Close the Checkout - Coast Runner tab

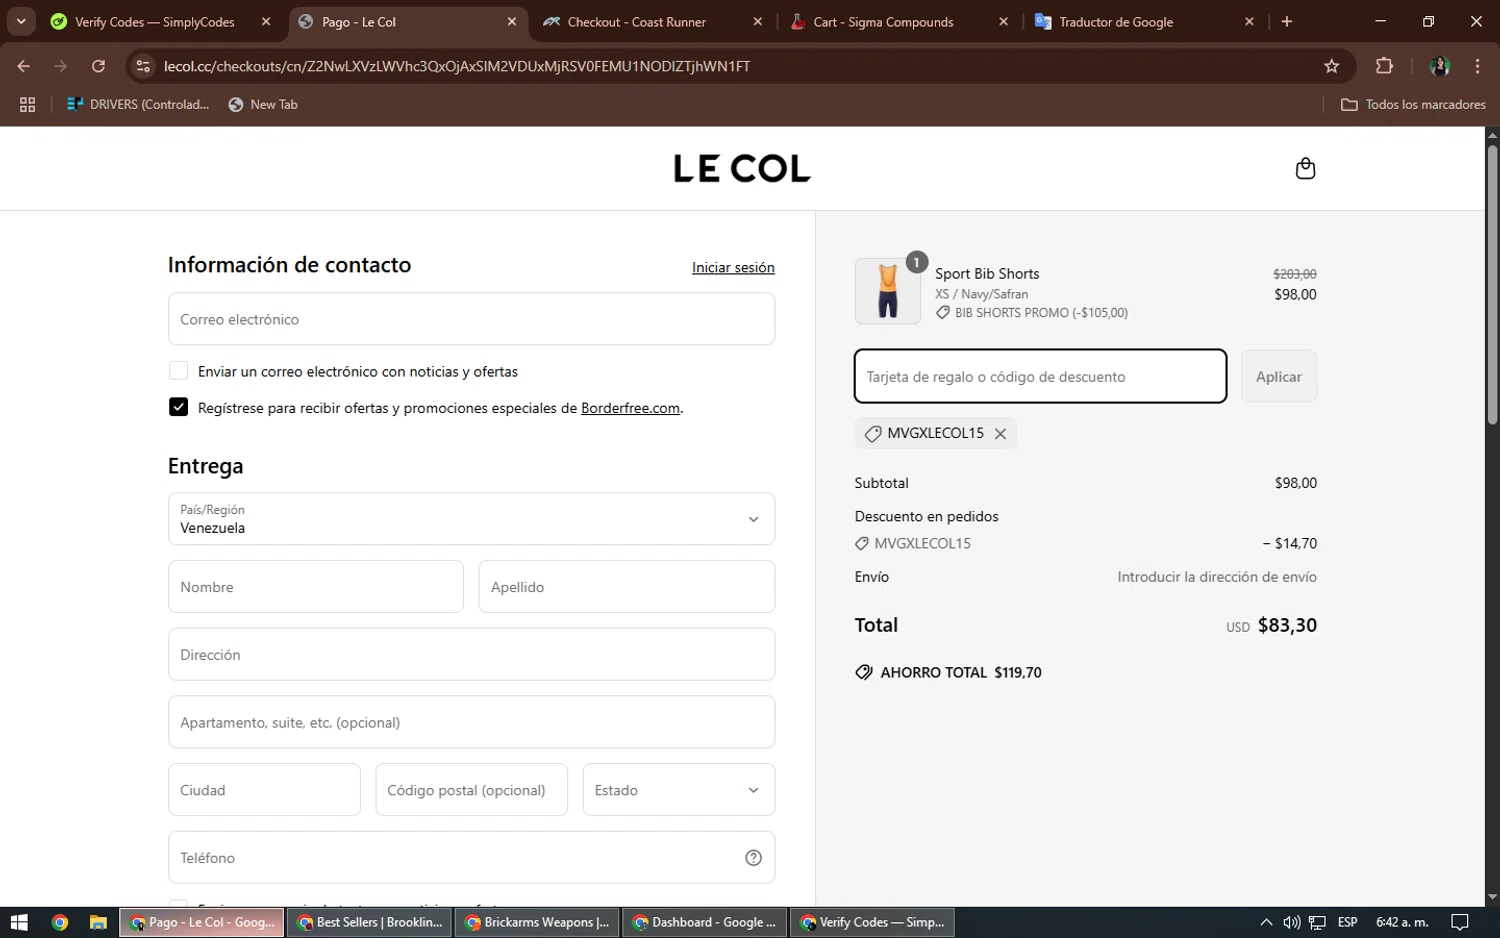tap(757, 22)
